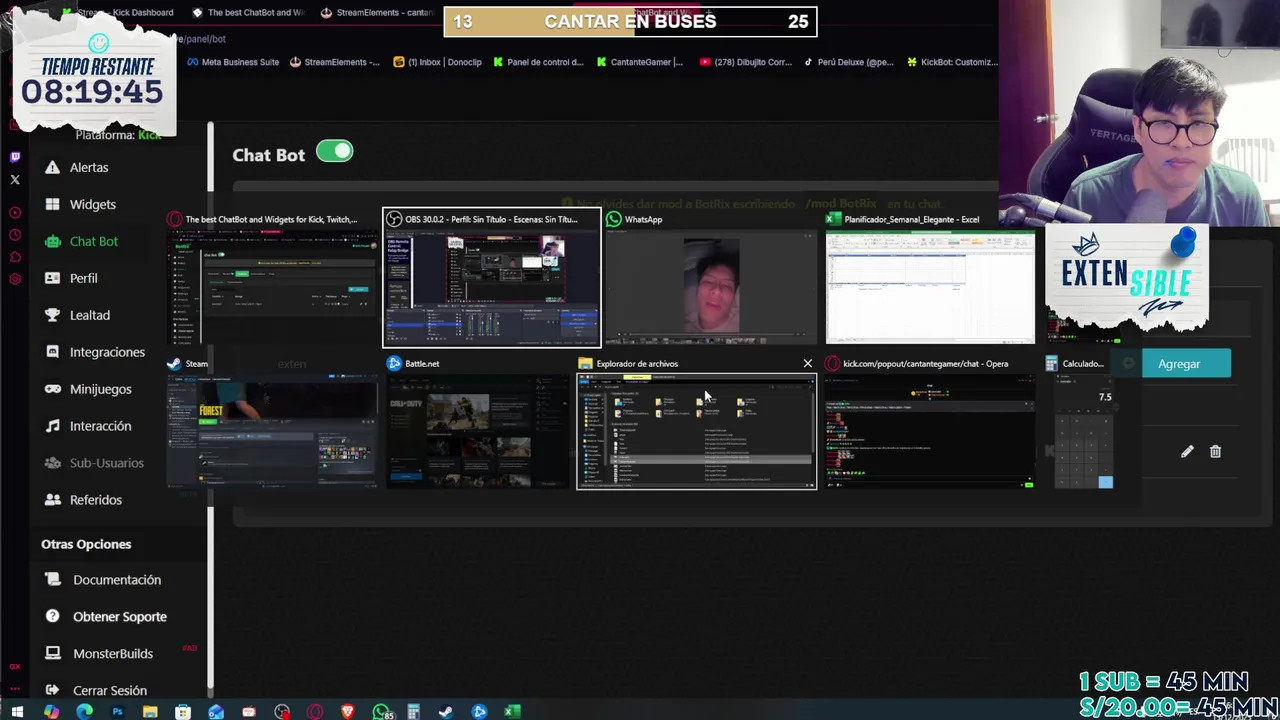Switch to the ChatBot and Widgets browser thumbnail

(272, 278)
